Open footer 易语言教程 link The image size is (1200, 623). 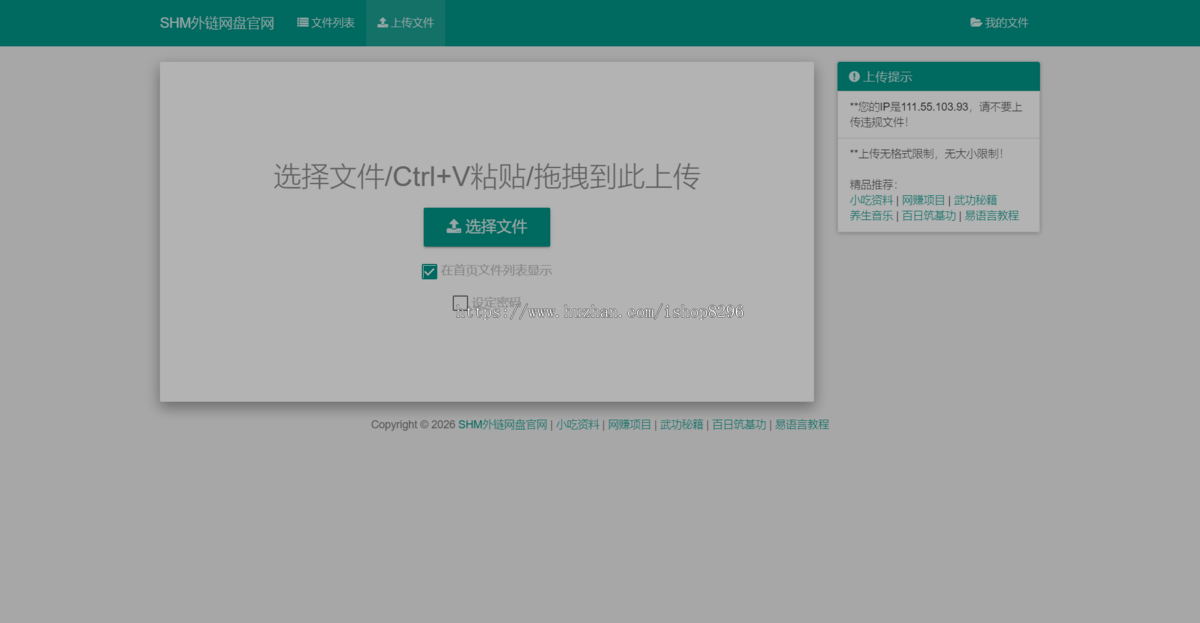[802, 425]
